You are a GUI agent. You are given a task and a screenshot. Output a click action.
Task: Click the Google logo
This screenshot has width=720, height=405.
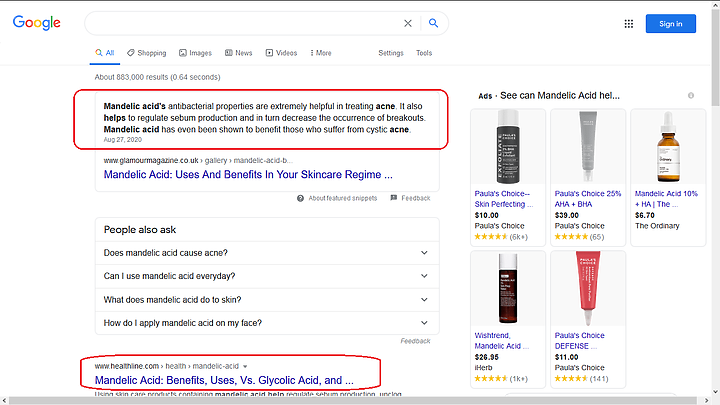point(37,22)
